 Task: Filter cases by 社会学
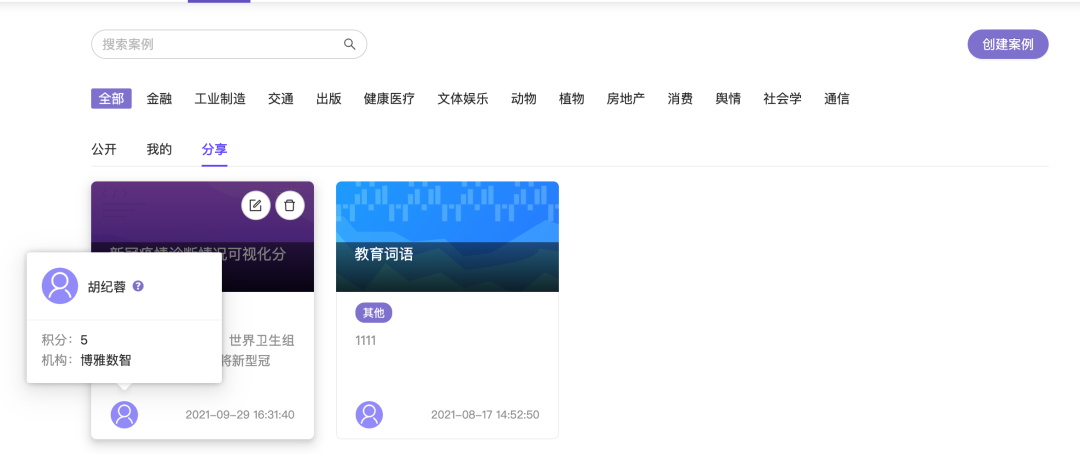782,99
